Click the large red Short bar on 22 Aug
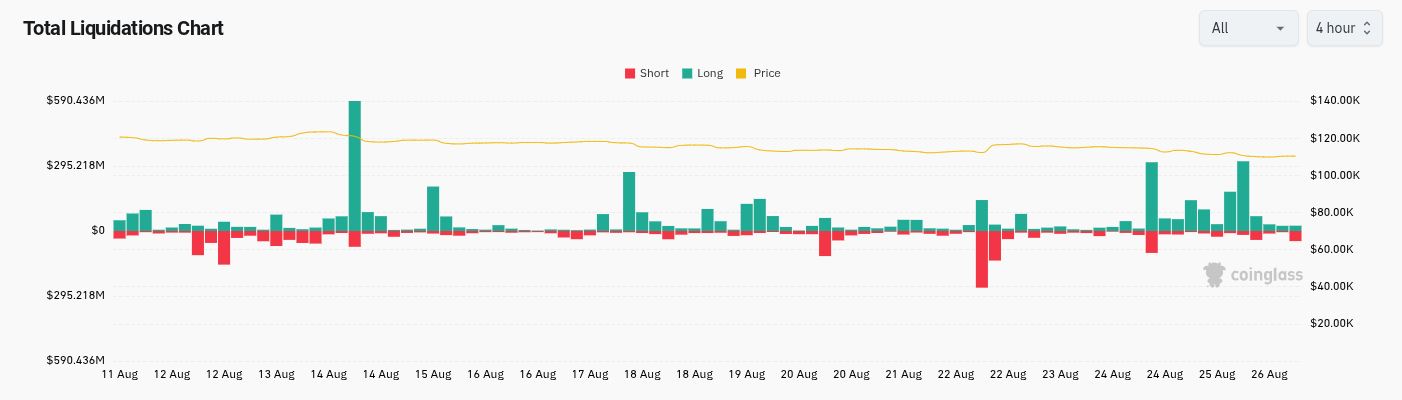1402x400 pixels. coord(982,260)
